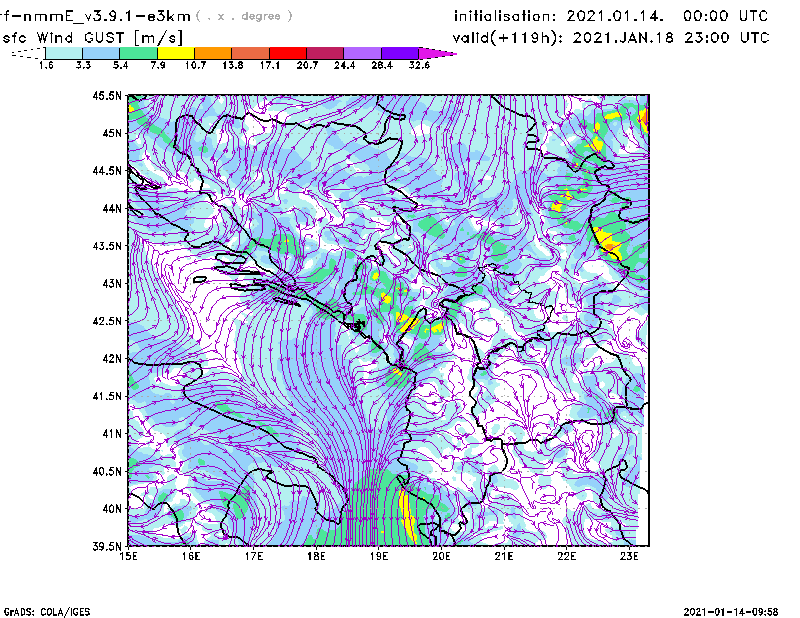The width and height of the screenshot is (800, 618).
Task: Click the legend value 13.8
Action: point(233,65)
